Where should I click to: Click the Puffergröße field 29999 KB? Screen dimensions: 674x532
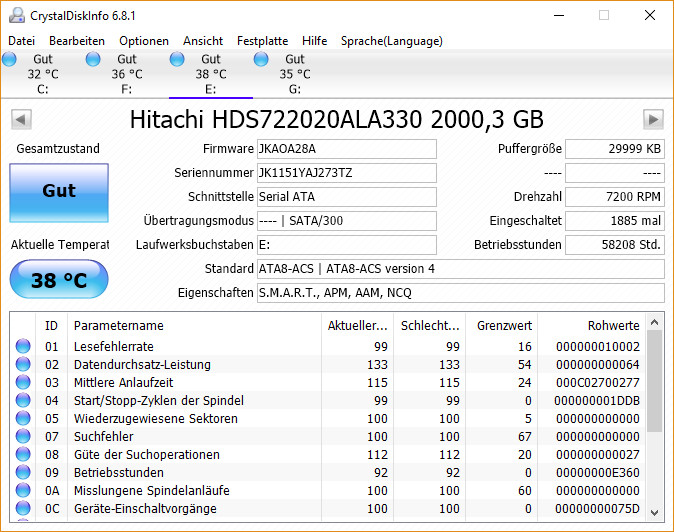pyautogui.click(x=615, y=149)
